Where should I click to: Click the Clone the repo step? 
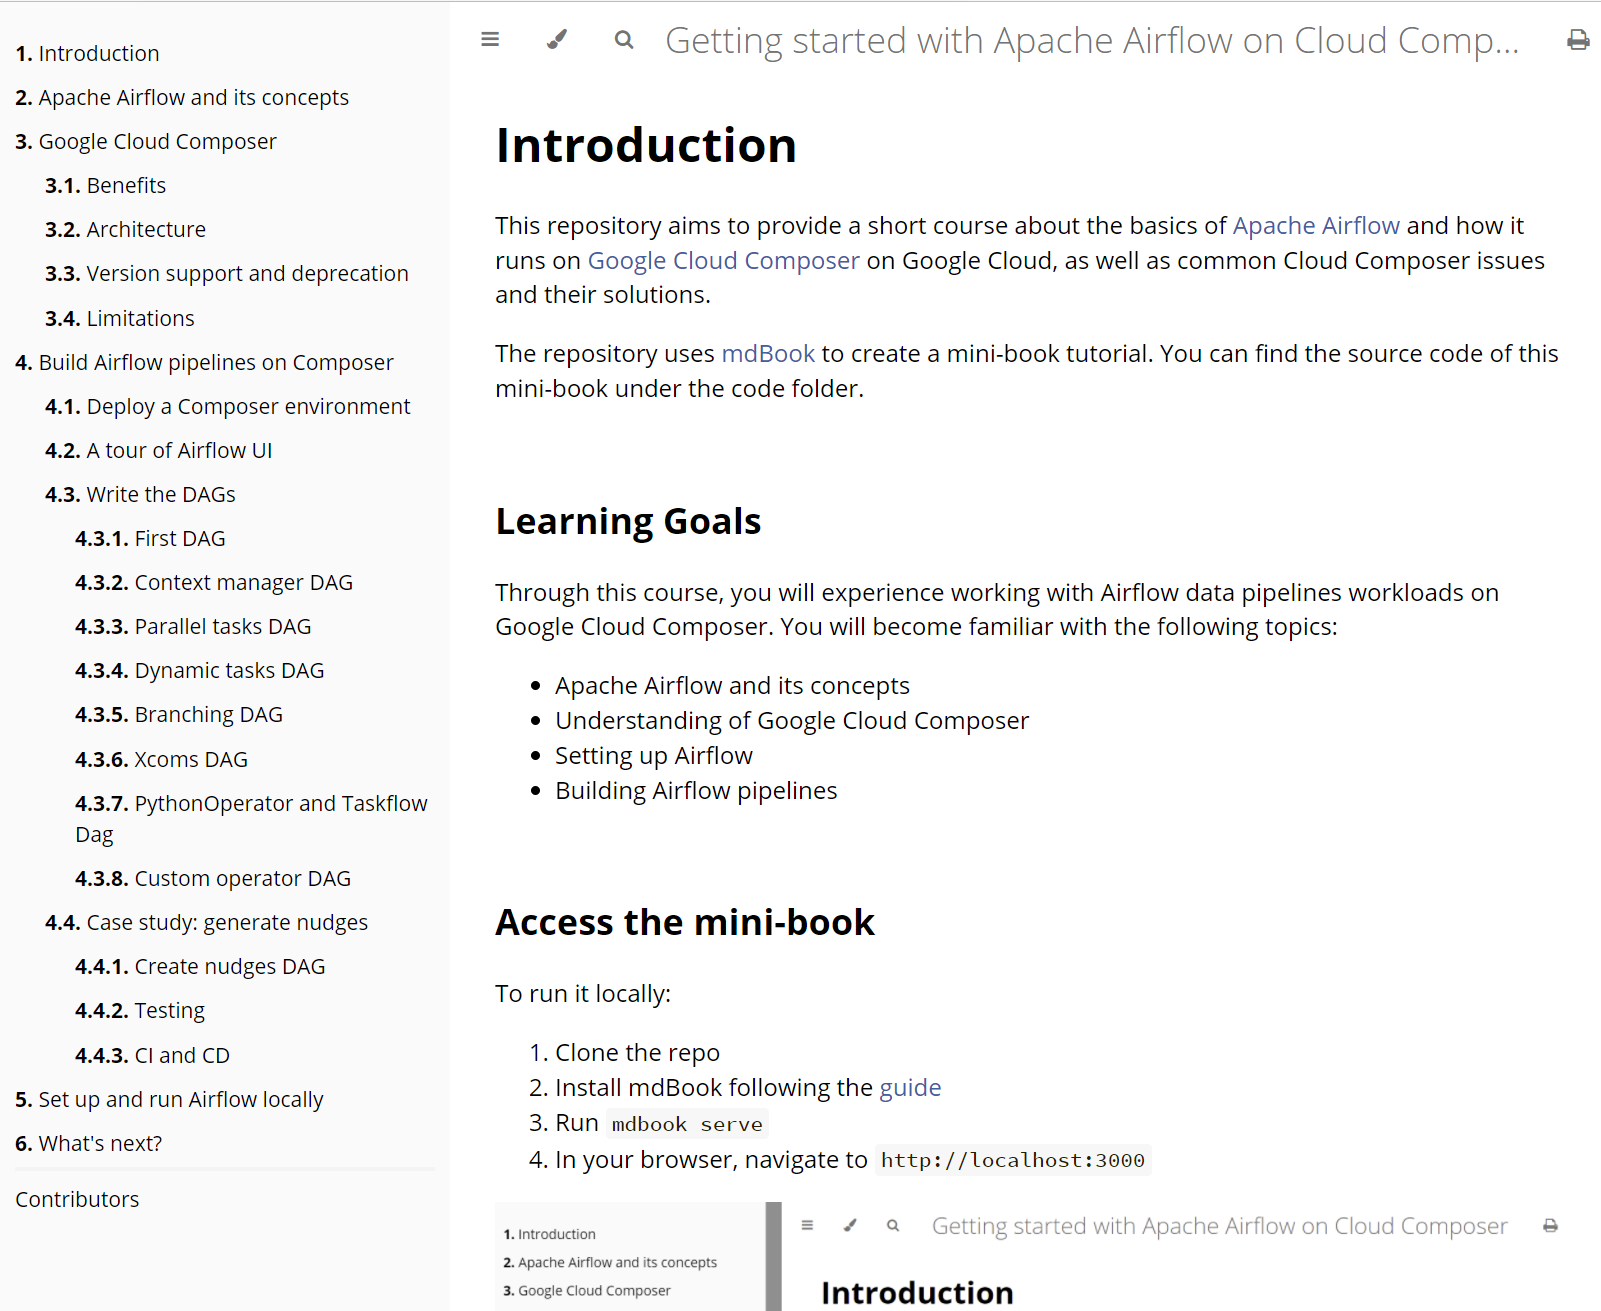point(637,1053)
